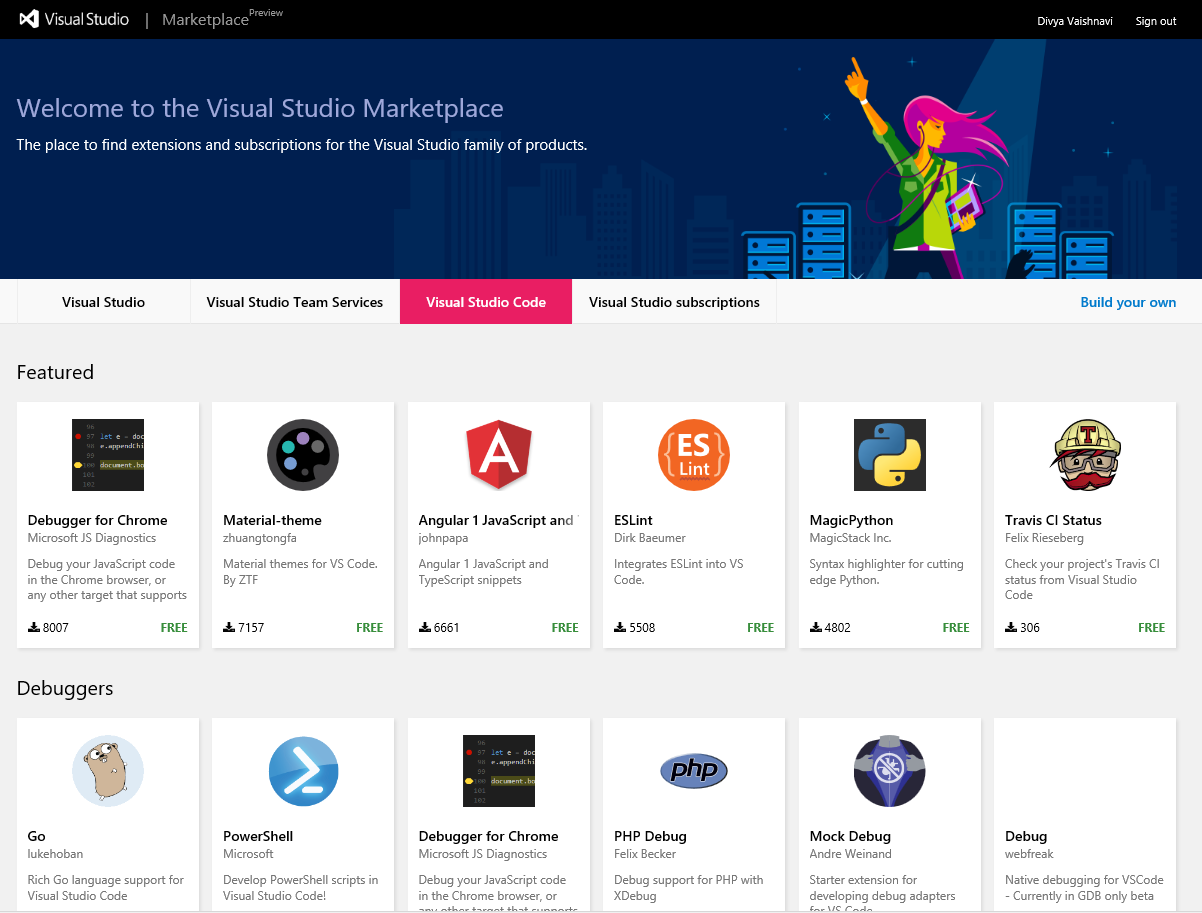Click publisher name johnpapa
The height and width of the screenshot is (913, 1202).
tap(444, 538)
